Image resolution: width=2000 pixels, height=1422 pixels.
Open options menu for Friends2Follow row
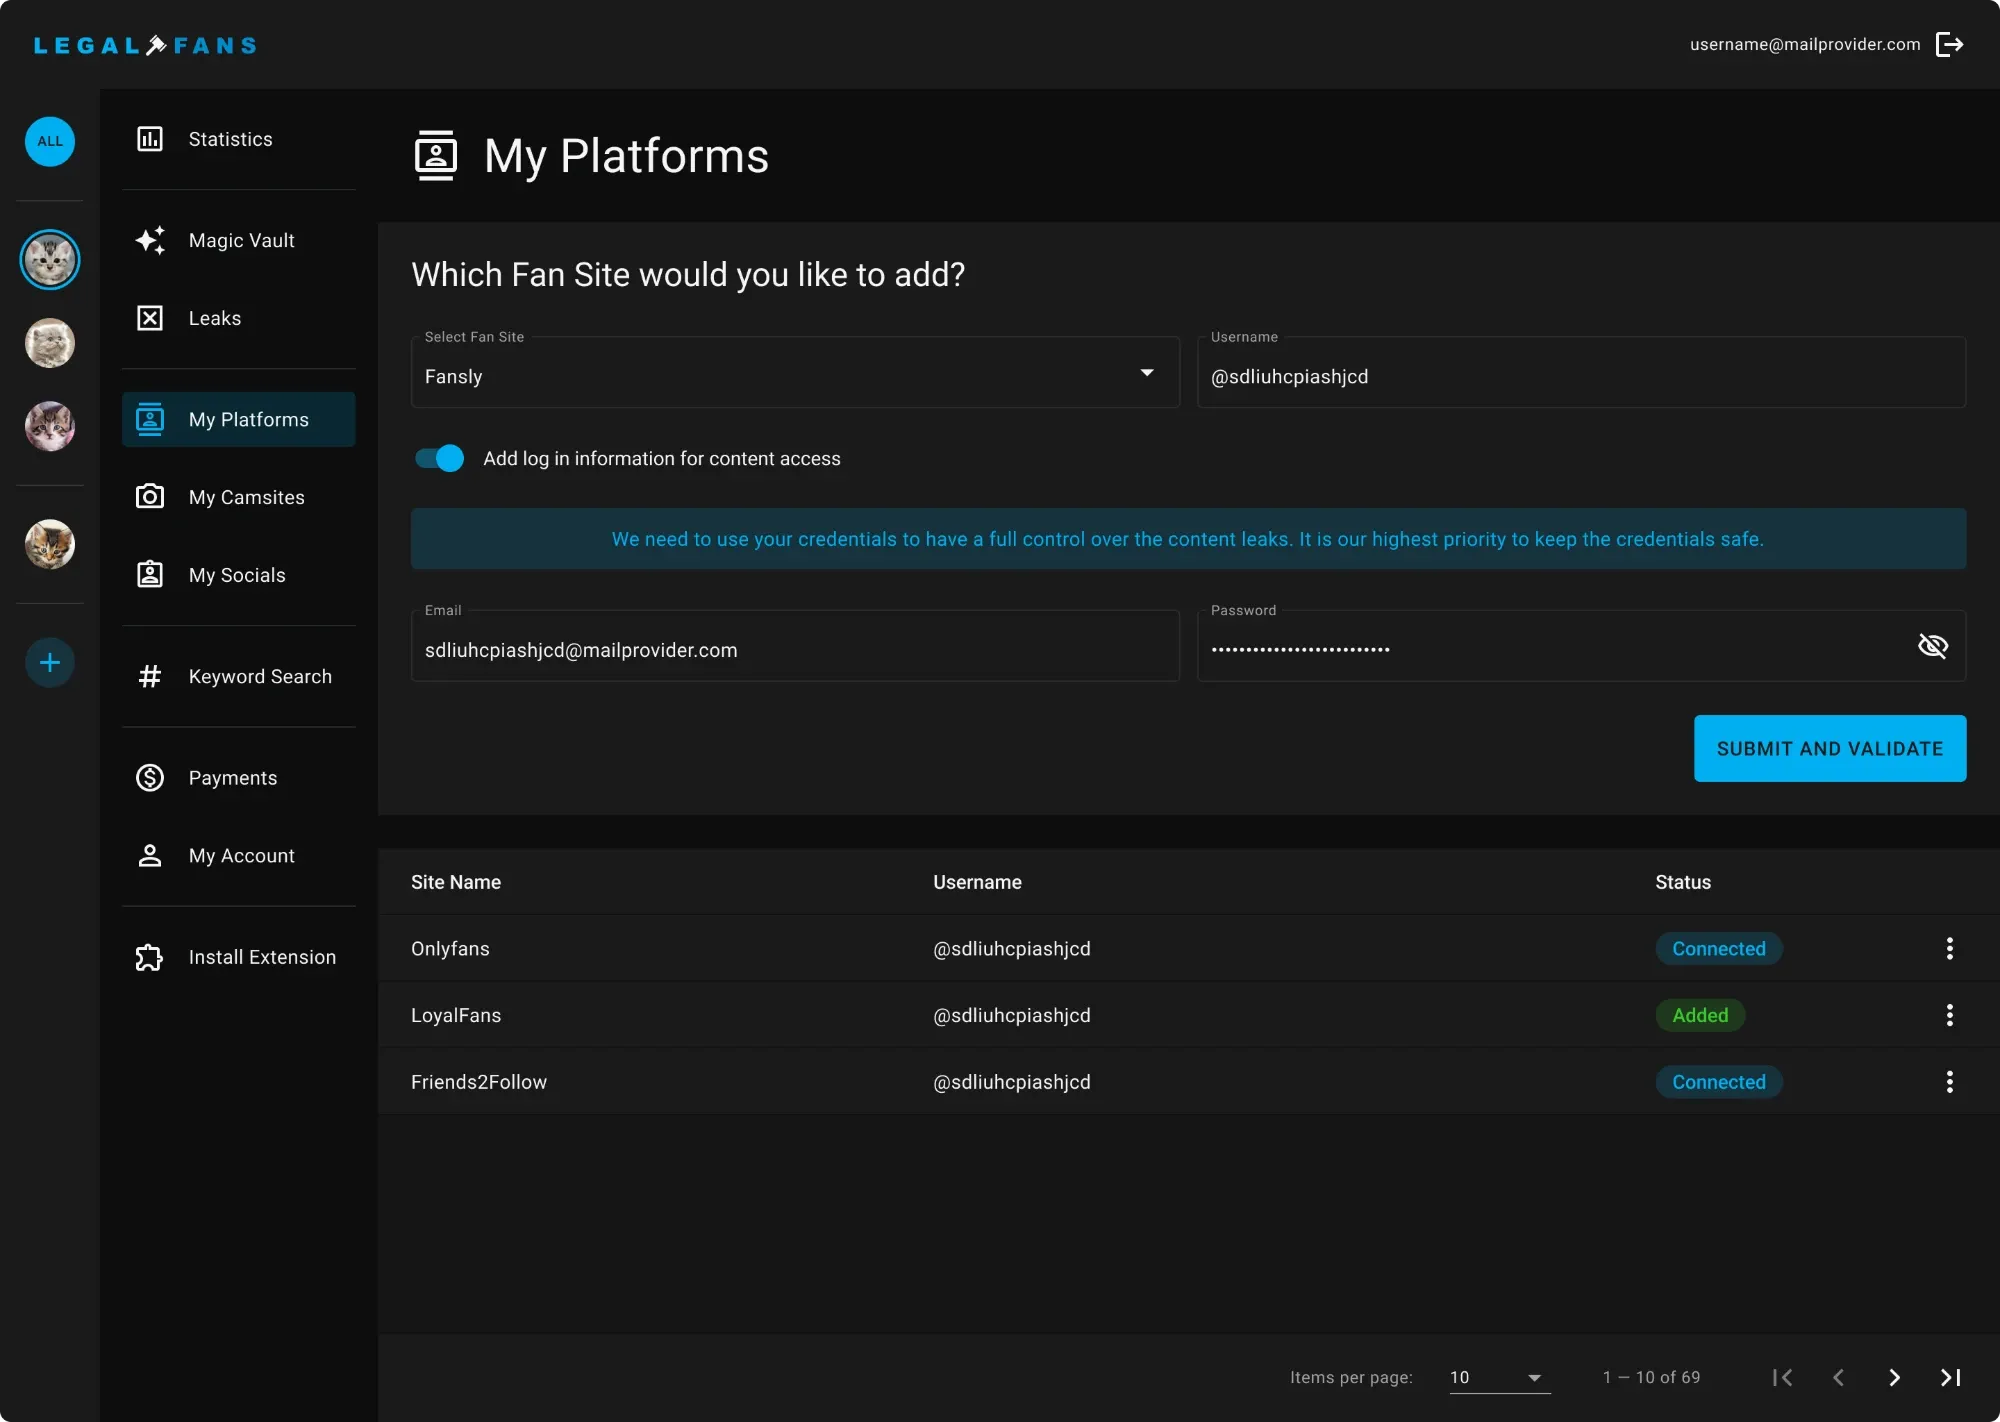[x=1949, y=1081]
